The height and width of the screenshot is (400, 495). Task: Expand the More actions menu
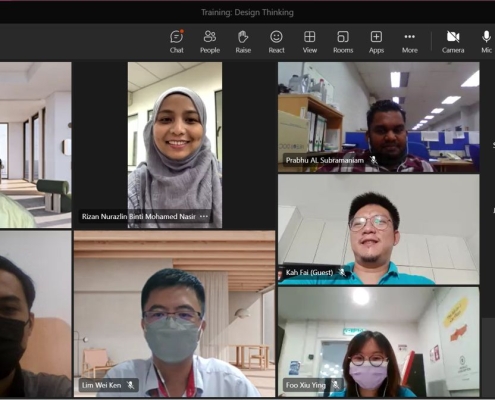(410, 42)
